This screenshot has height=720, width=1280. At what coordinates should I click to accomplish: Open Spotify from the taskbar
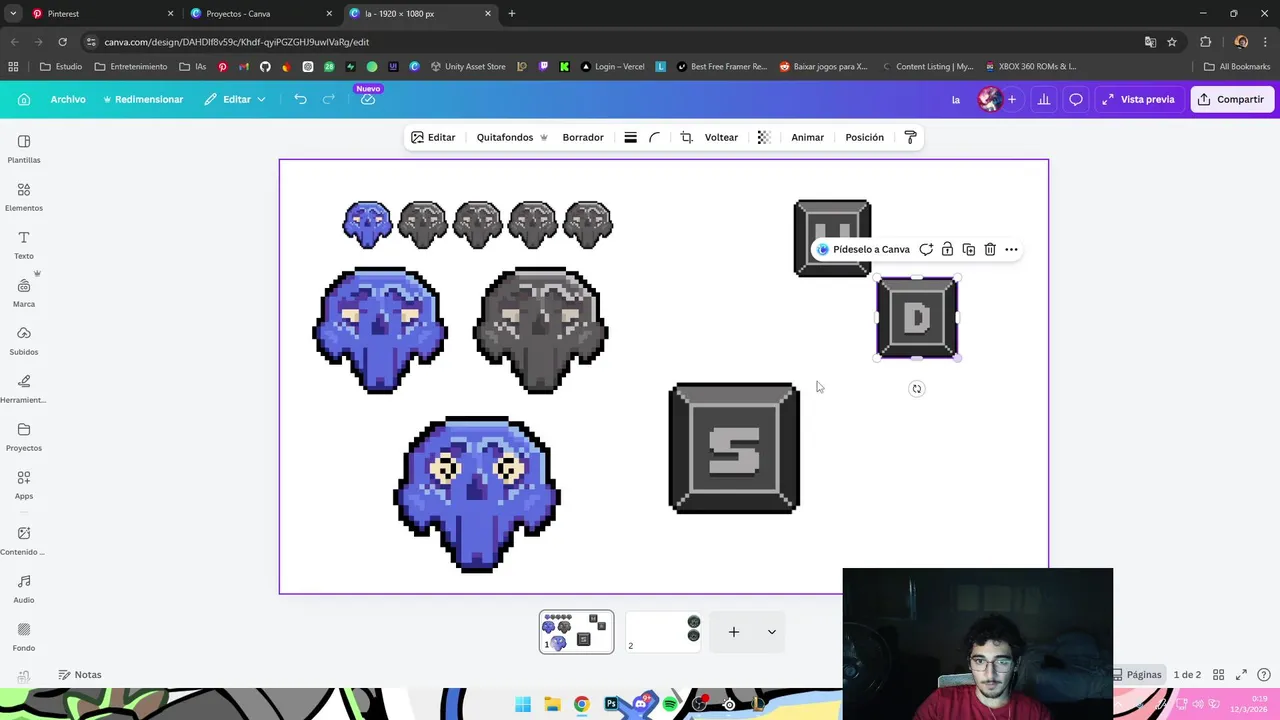pyautogui.click(x=670, y=704)
